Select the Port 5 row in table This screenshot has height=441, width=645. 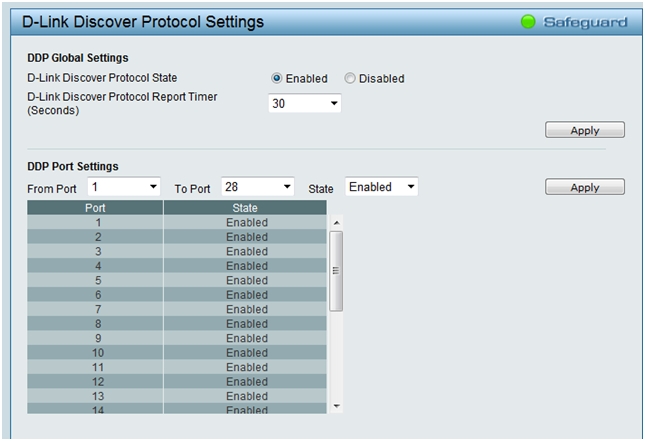[98, 280]
